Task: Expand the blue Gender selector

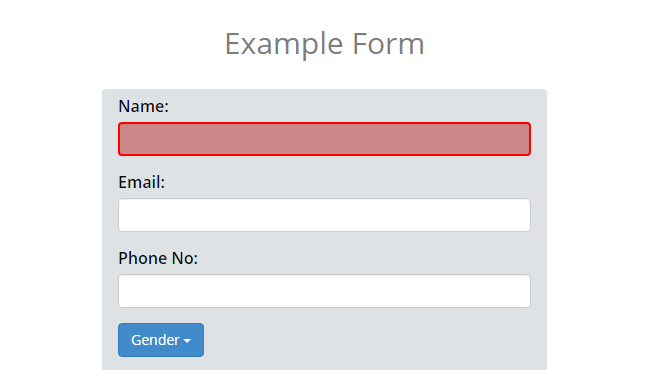Action: point(161,340)
